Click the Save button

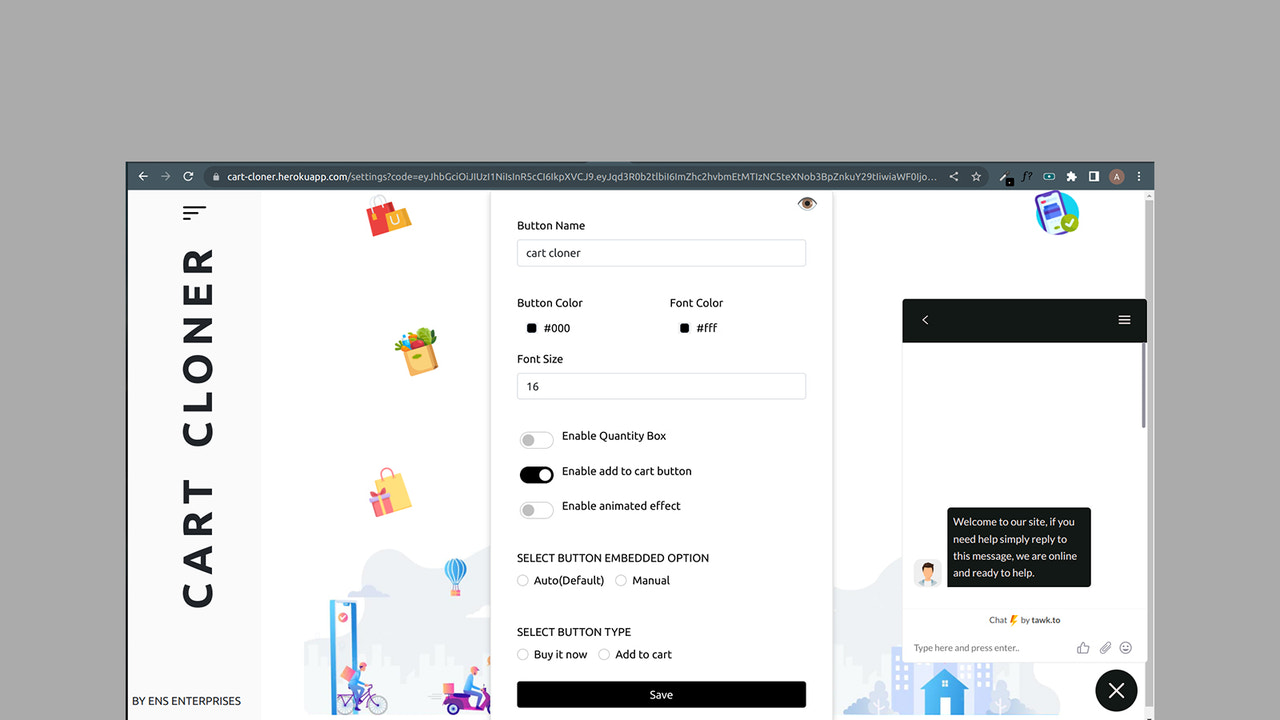coord(660,694)
